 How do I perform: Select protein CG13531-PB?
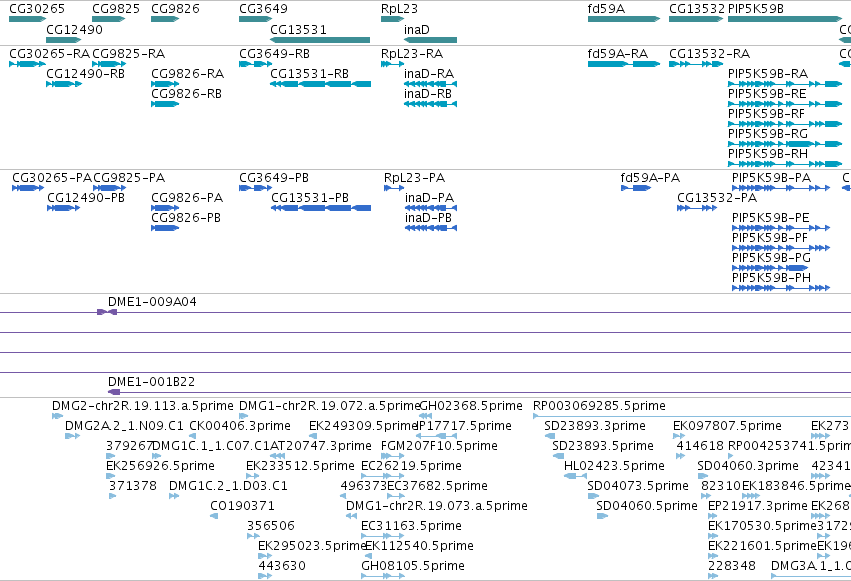pyautogui.click(x=321, y=208)
